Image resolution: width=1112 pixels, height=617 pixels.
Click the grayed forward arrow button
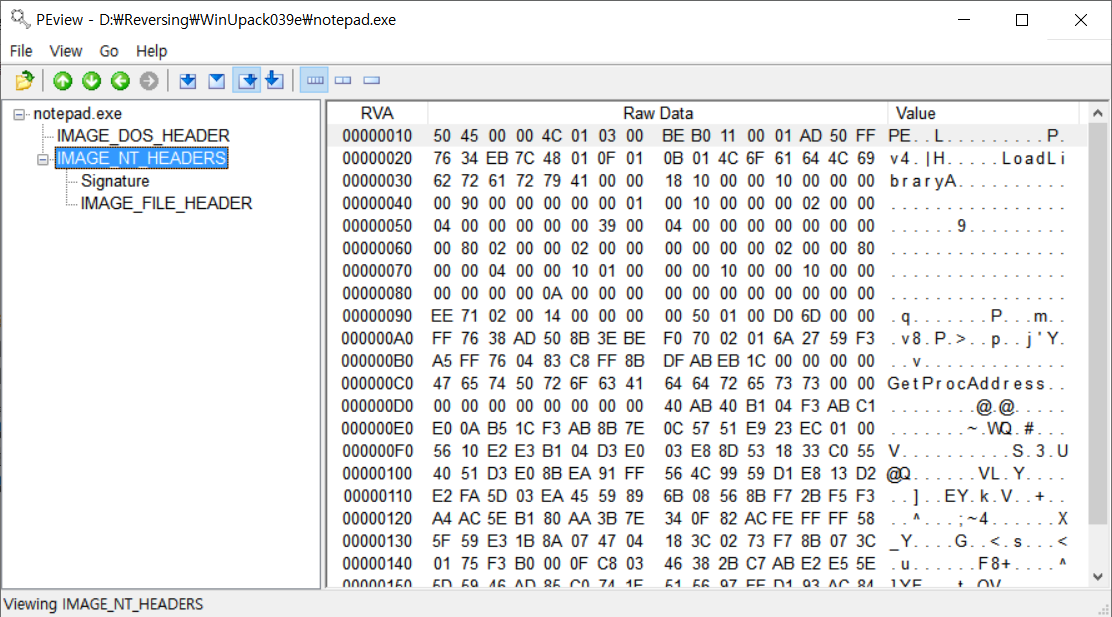(x=149, y=81)
